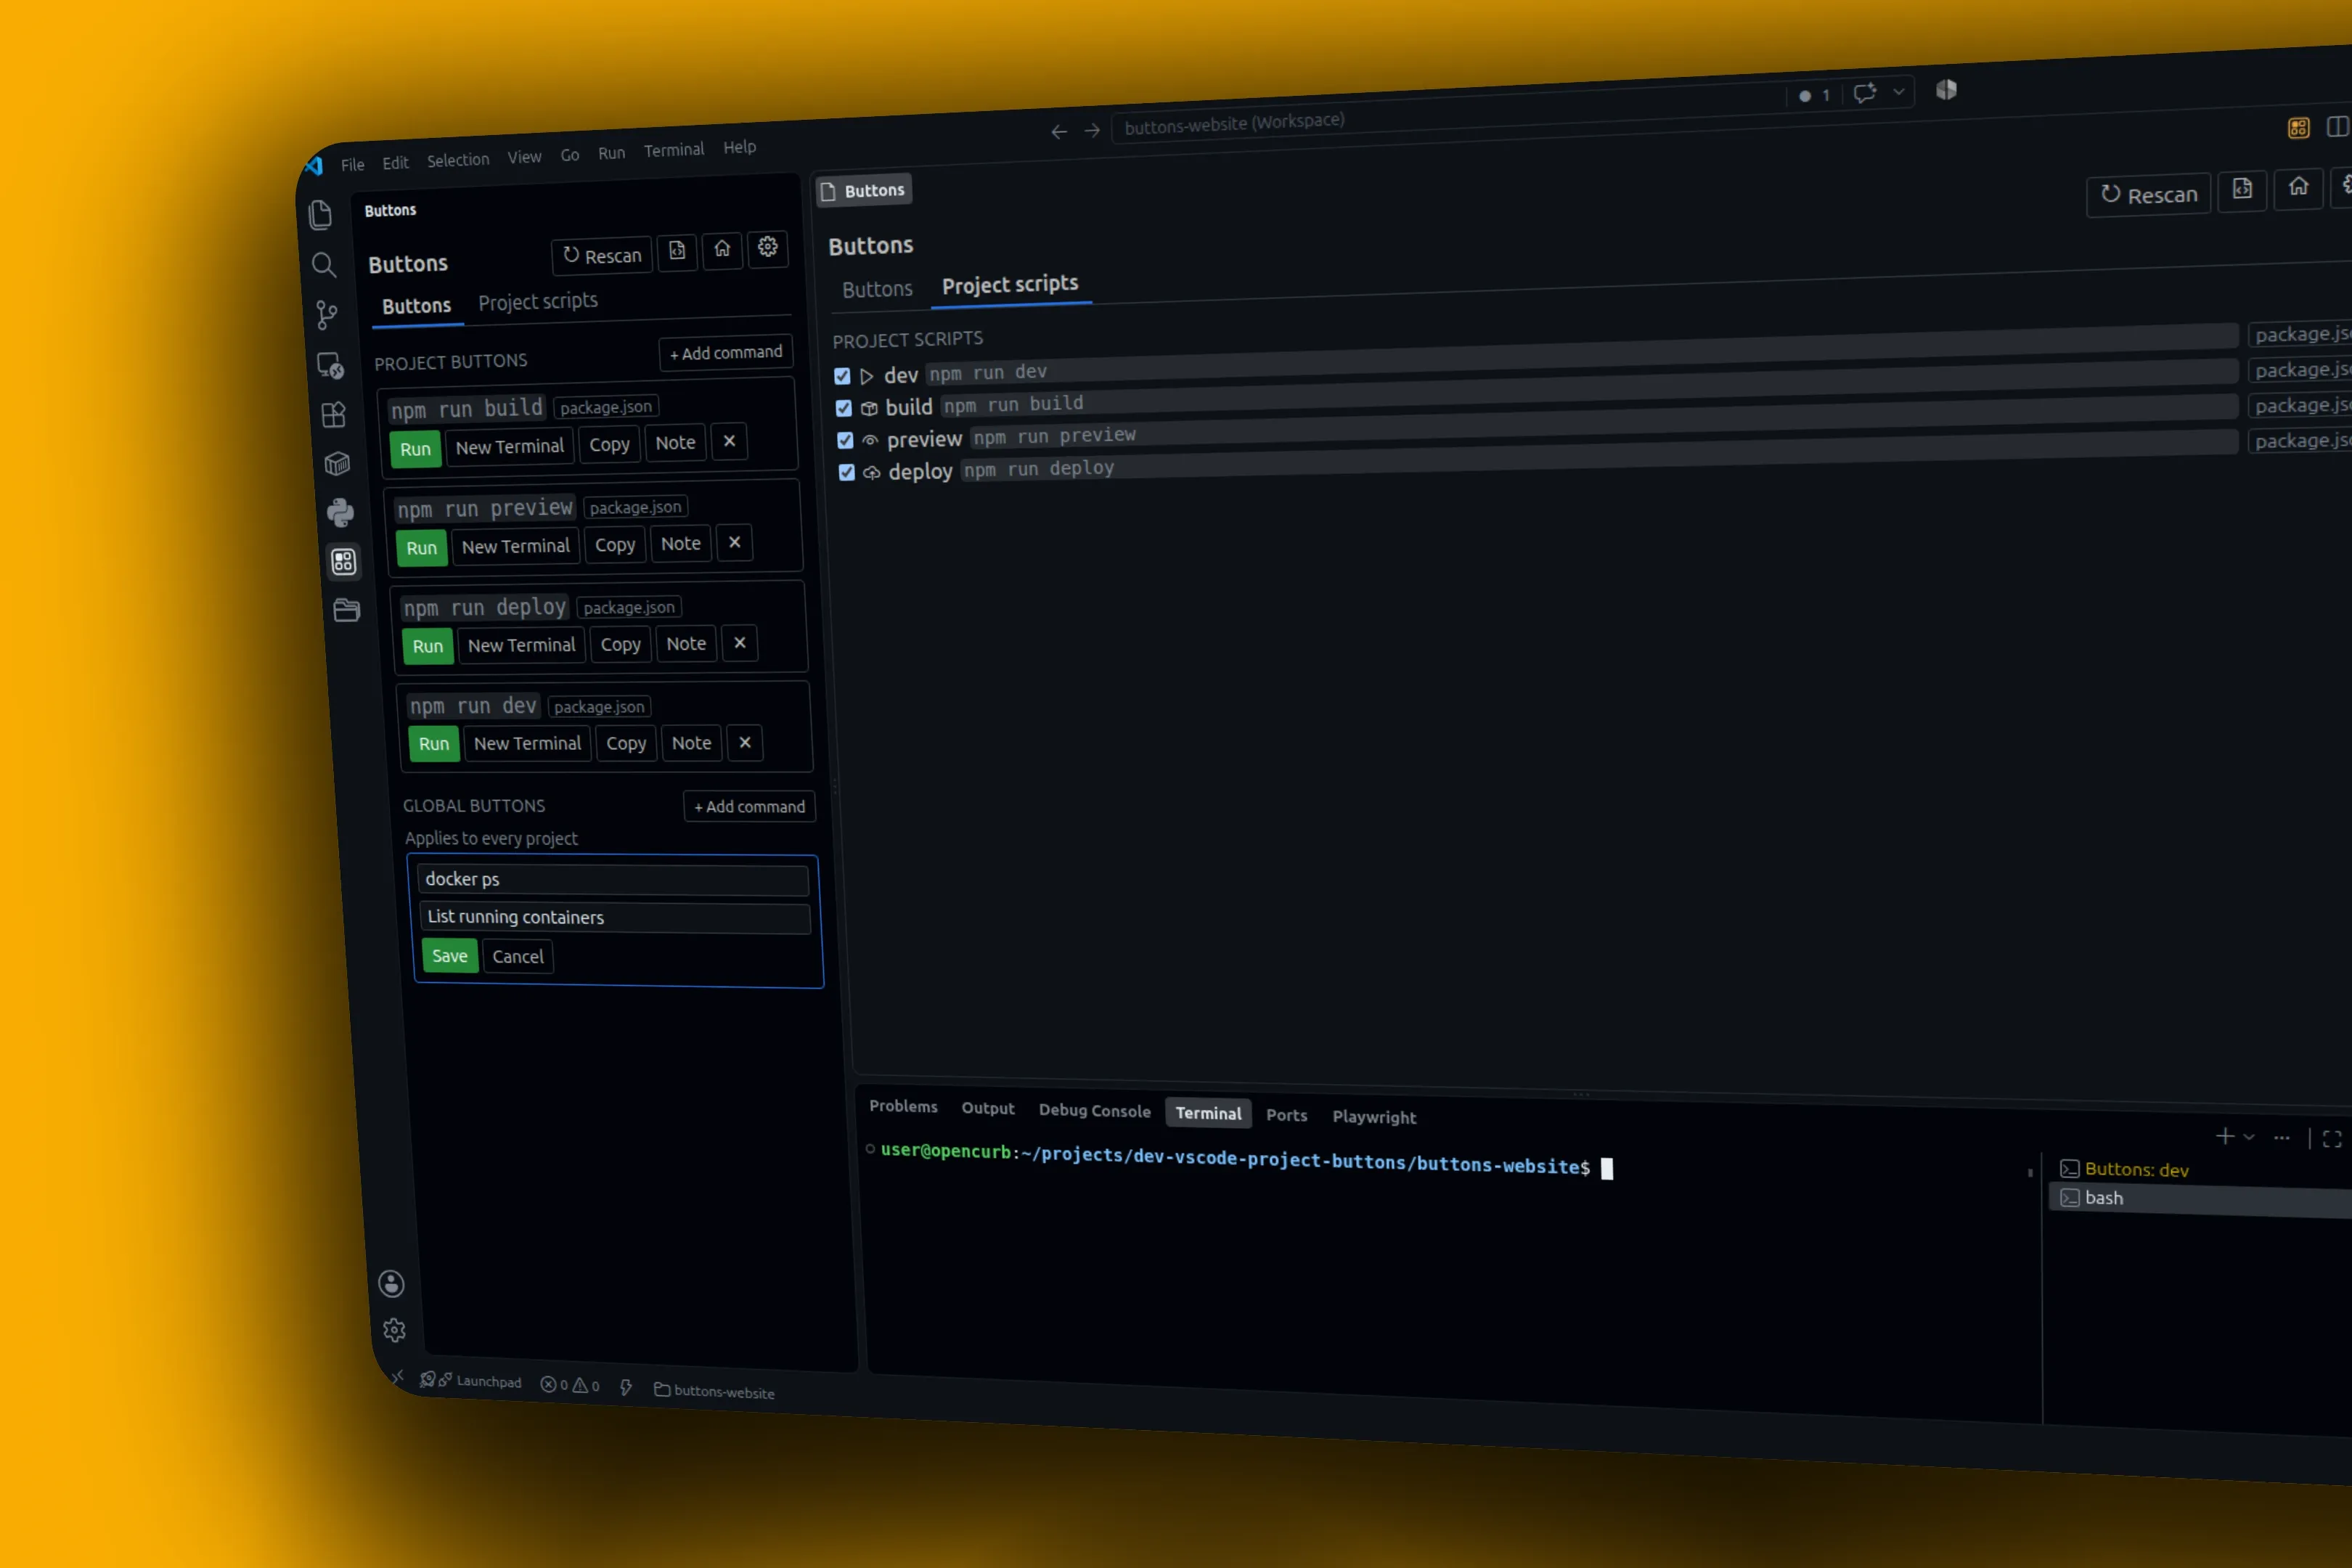The image size is (2352, 1568).
Task: Maximize the terminal panel
Action: pyautogui.click(x=2332, y=1139)
